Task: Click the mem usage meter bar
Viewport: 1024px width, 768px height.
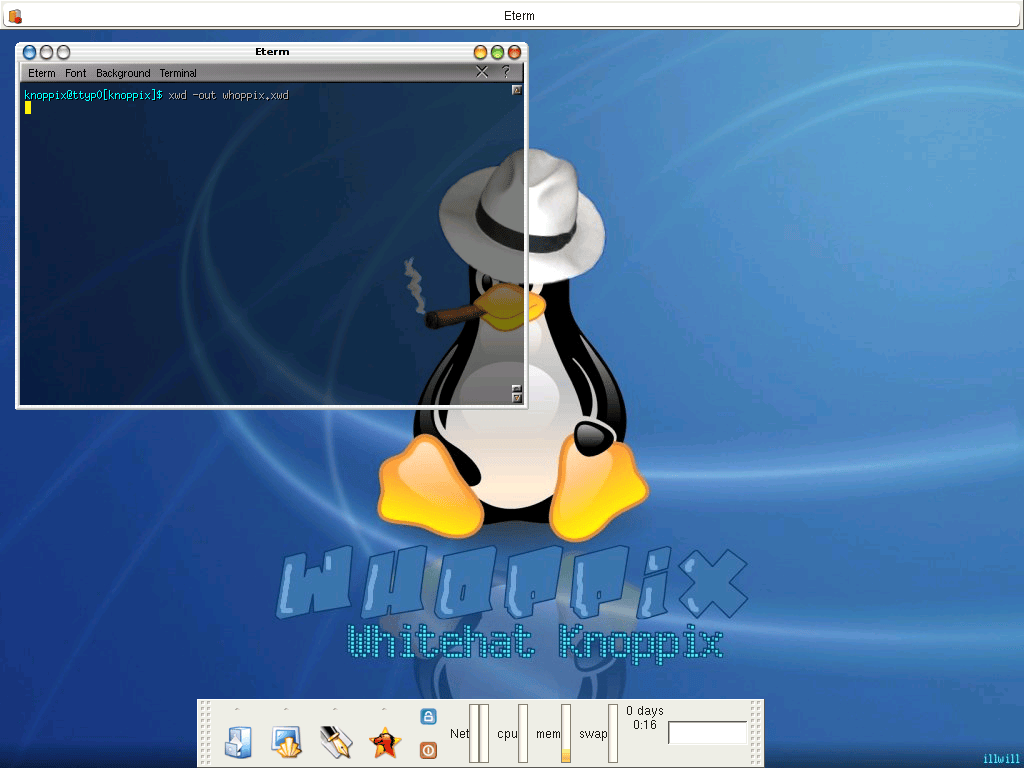Action: (x=566, y=733)
